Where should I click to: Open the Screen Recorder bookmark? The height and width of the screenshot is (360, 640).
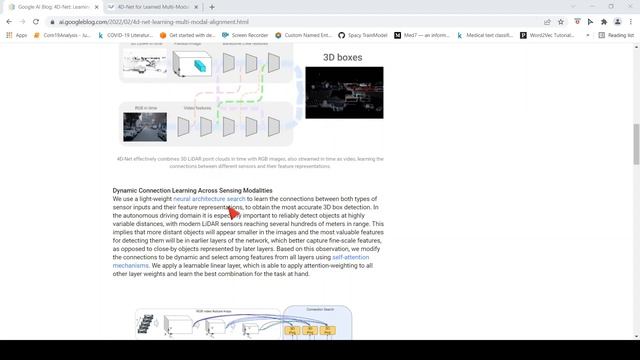245,36
